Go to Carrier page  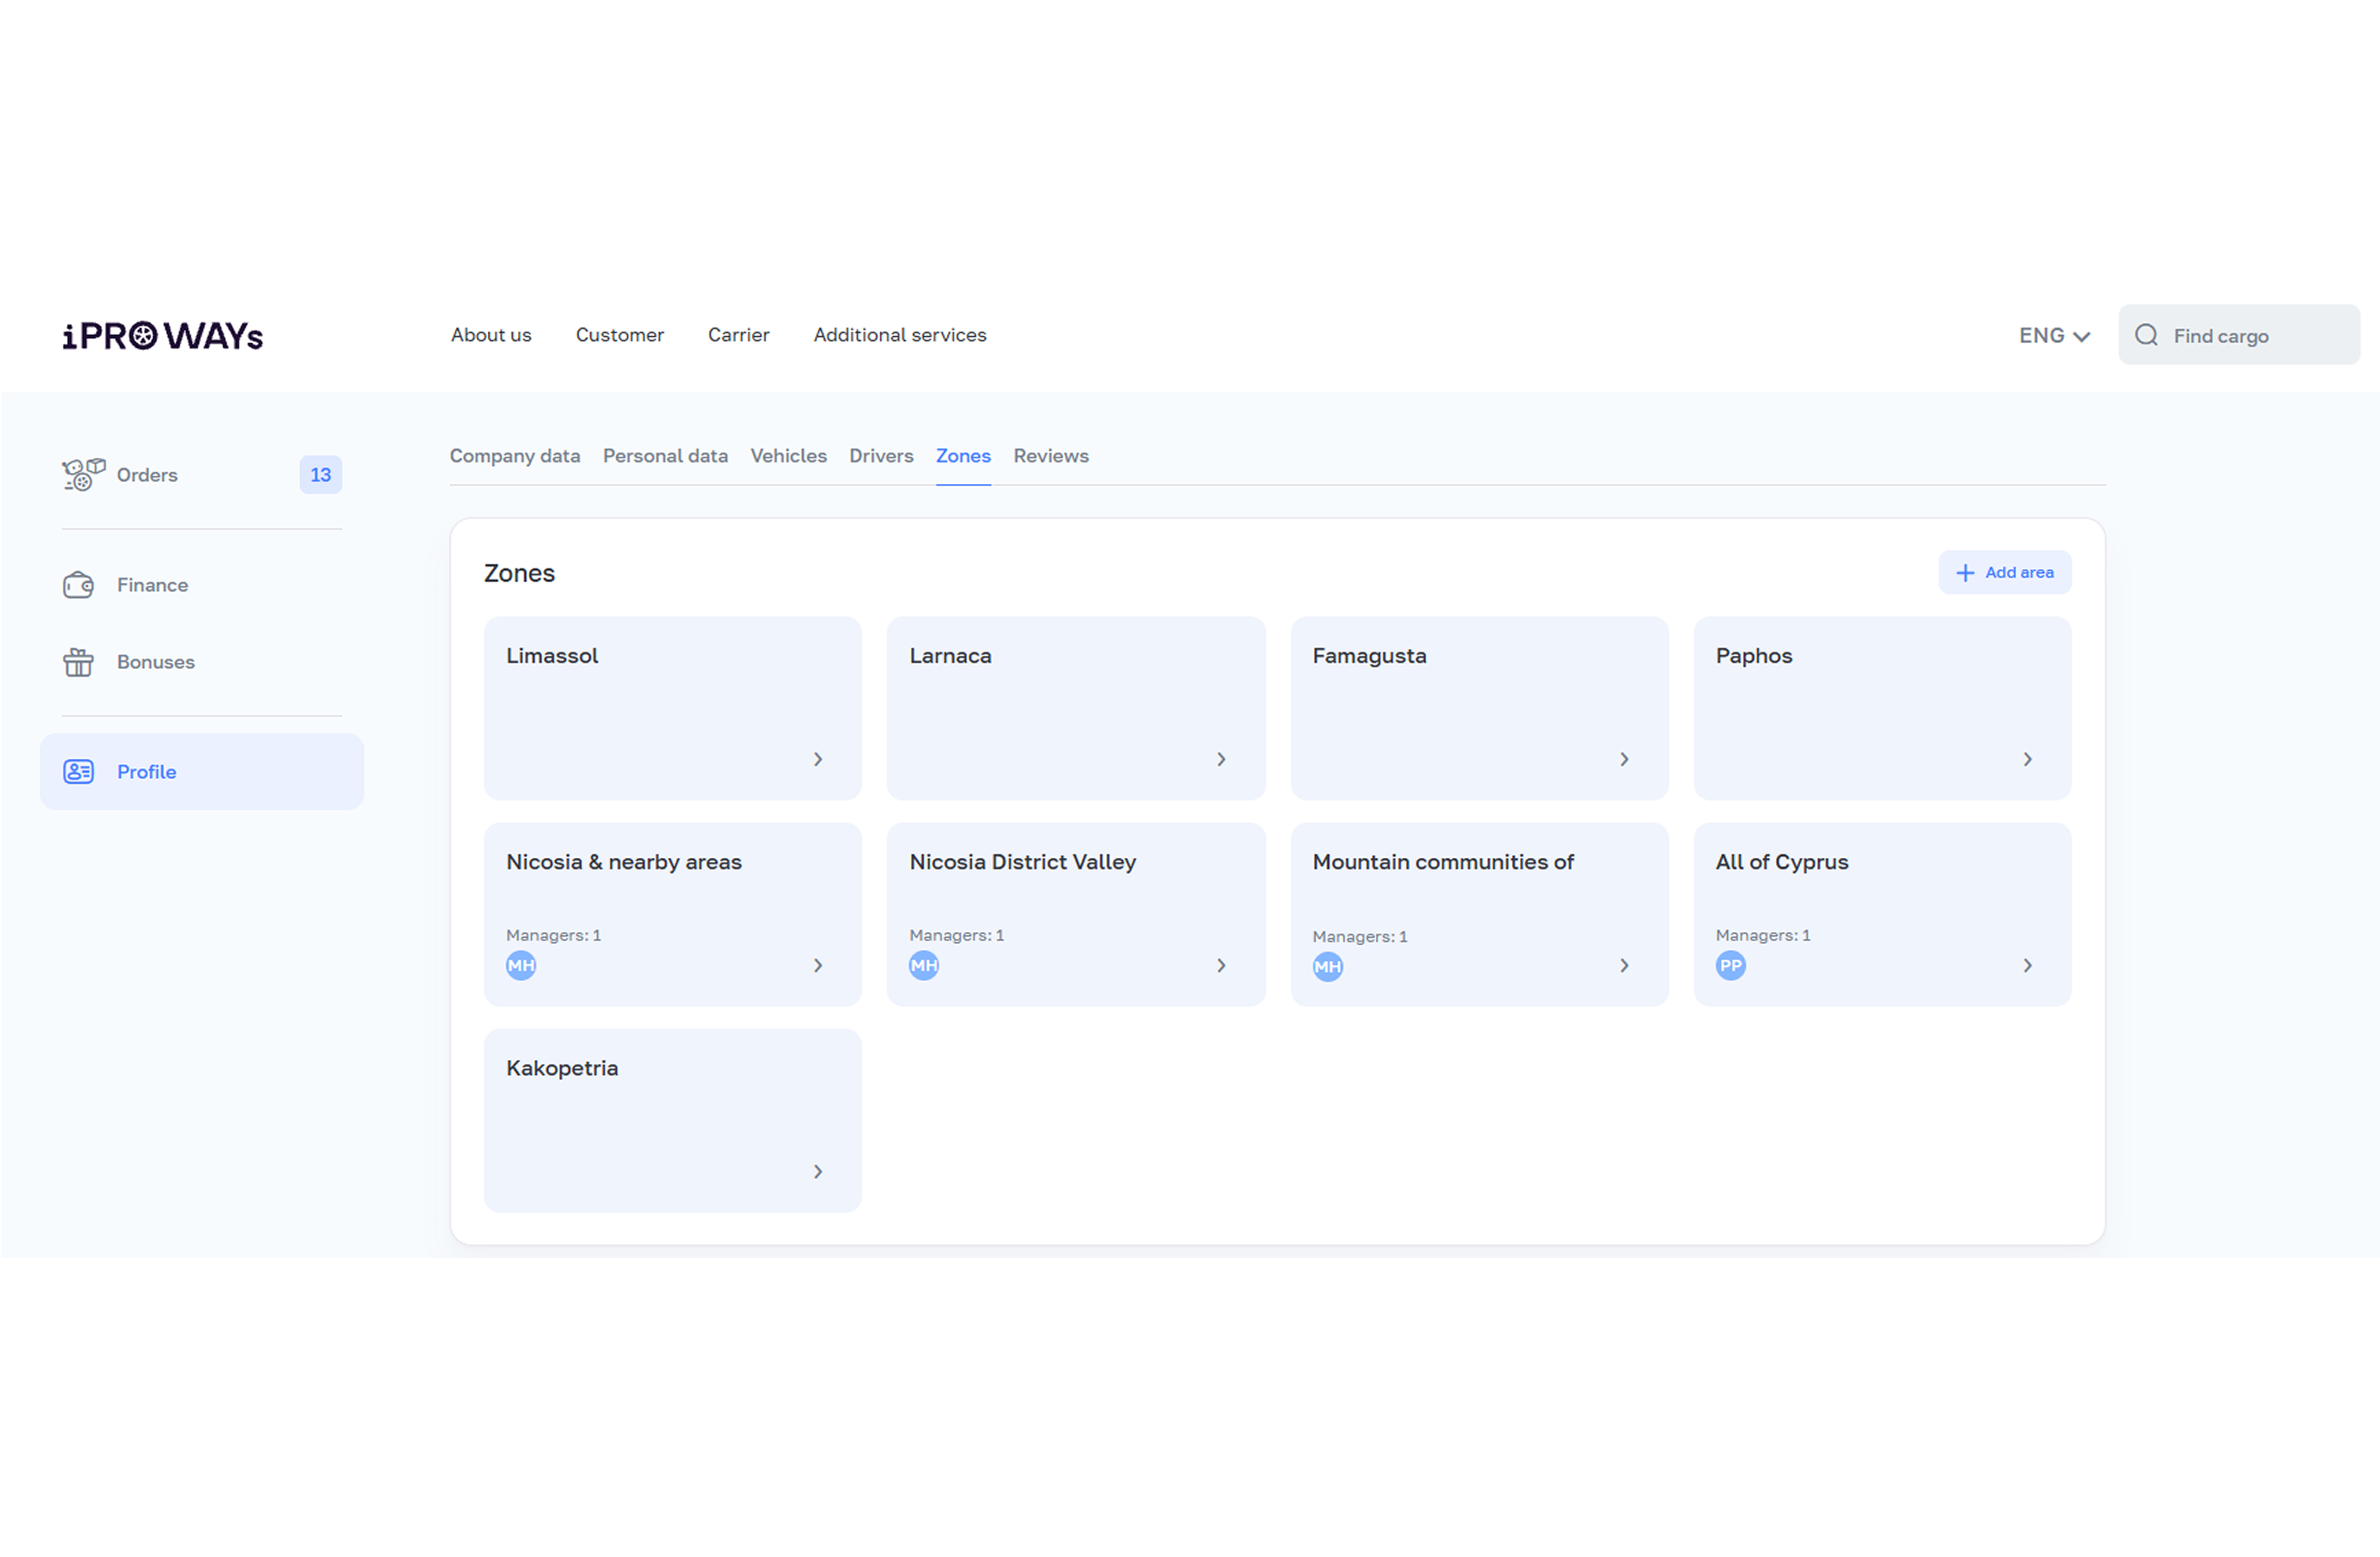tap(739, 335)
